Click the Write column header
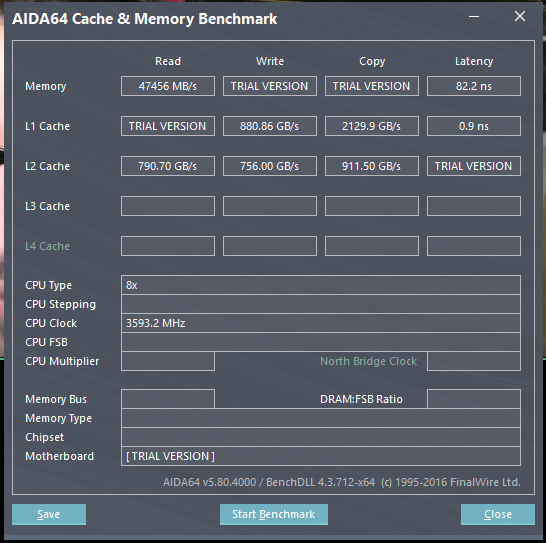 [x=270, y=61]
